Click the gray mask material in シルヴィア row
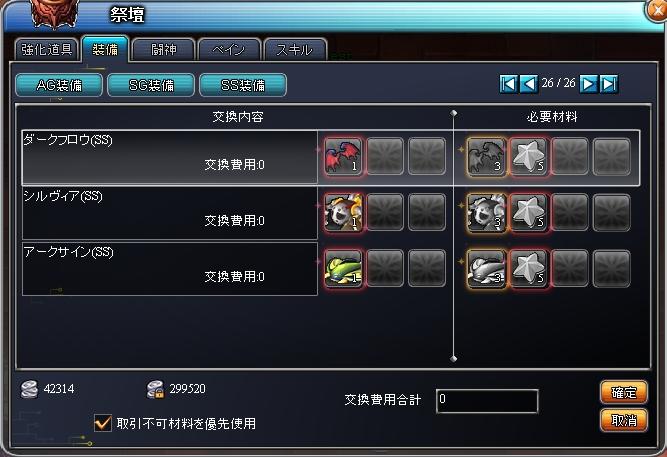 pyautogui.click(x=486, y=212)
